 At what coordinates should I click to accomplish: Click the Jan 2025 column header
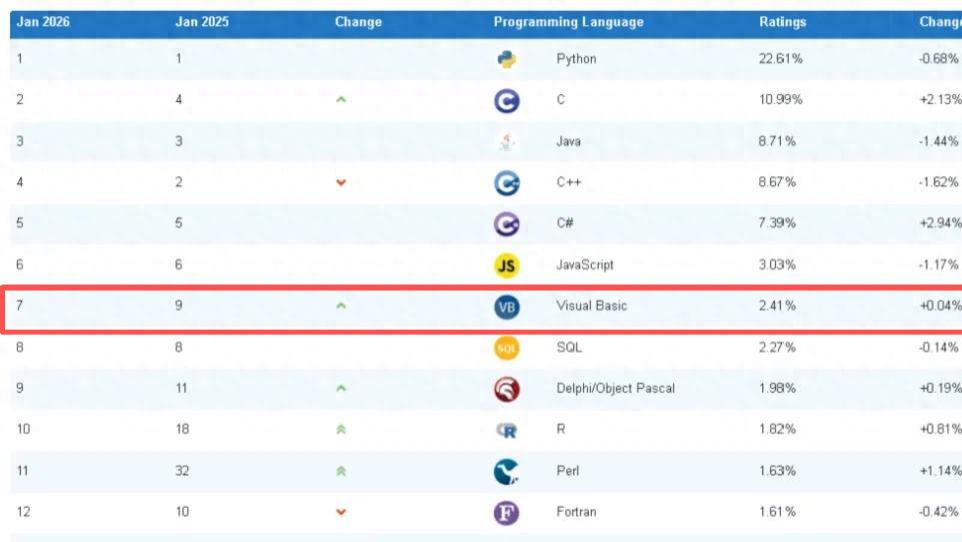[202, 22]
